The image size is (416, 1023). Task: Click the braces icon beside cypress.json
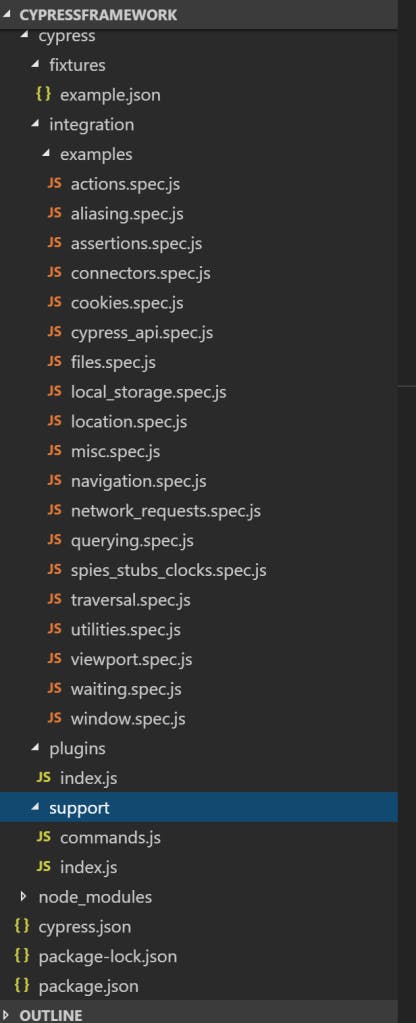point(22,926)
